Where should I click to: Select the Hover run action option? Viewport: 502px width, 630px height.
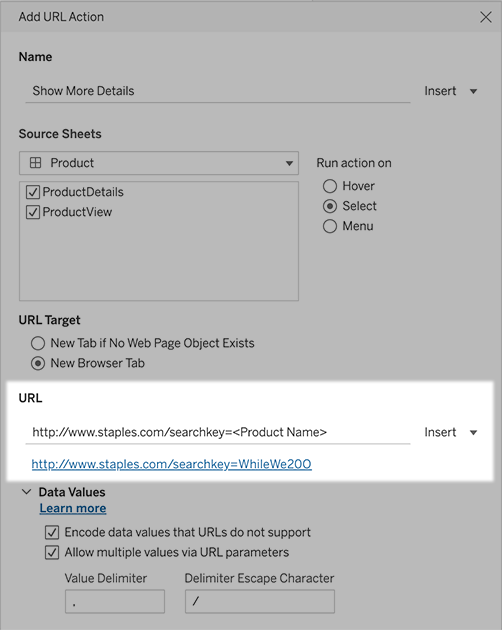click(330, 186)
